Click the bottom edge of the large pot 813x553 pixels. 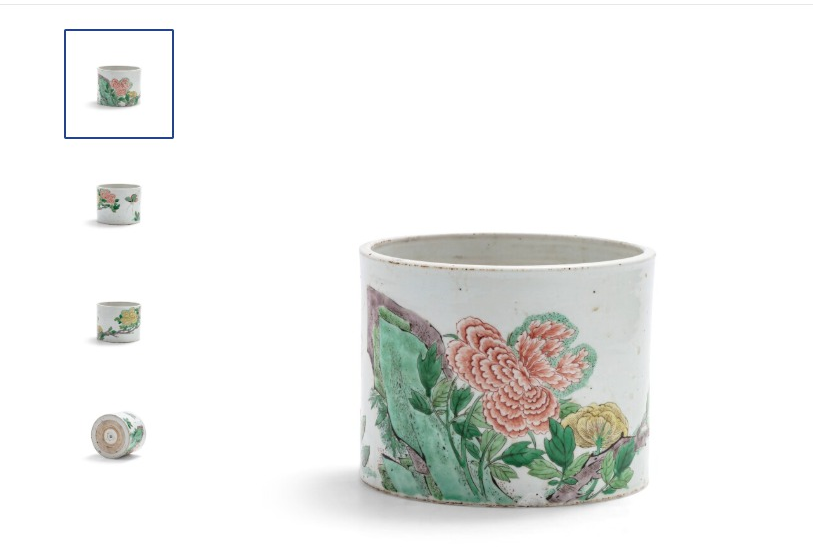[x=507, y=502]
